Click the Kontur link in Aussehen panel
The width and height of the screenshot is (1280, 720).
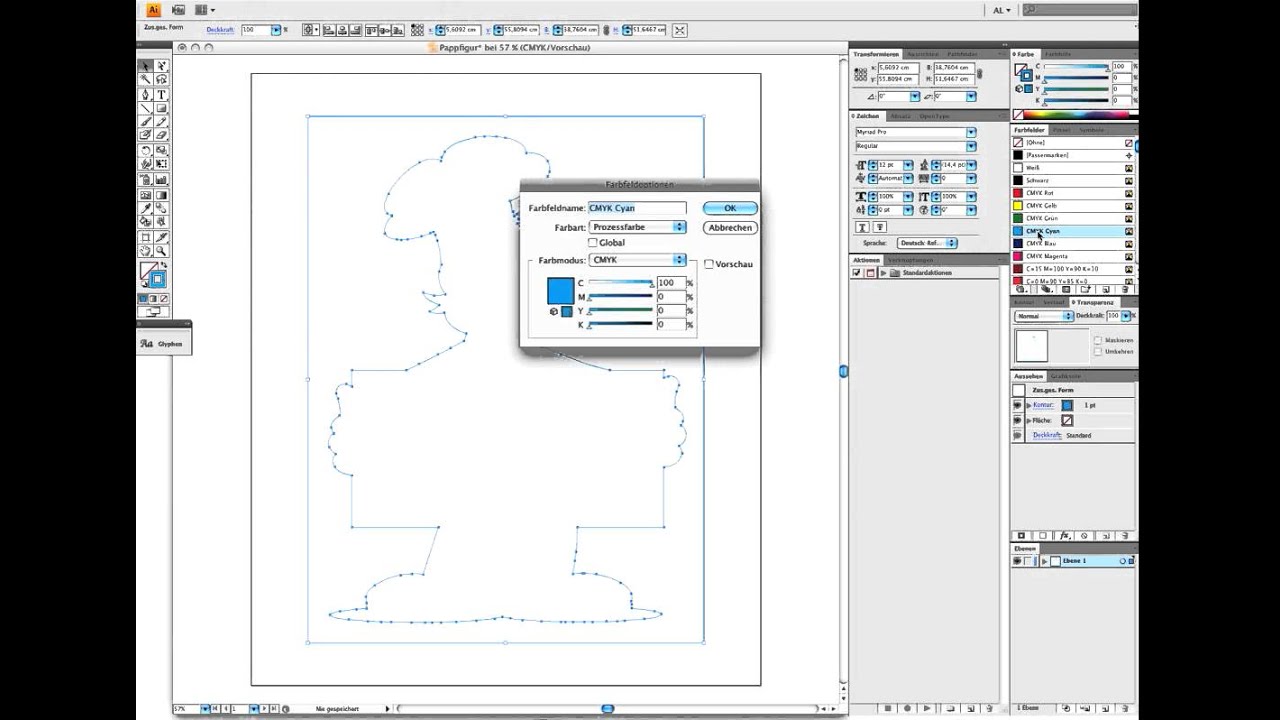1044,405
